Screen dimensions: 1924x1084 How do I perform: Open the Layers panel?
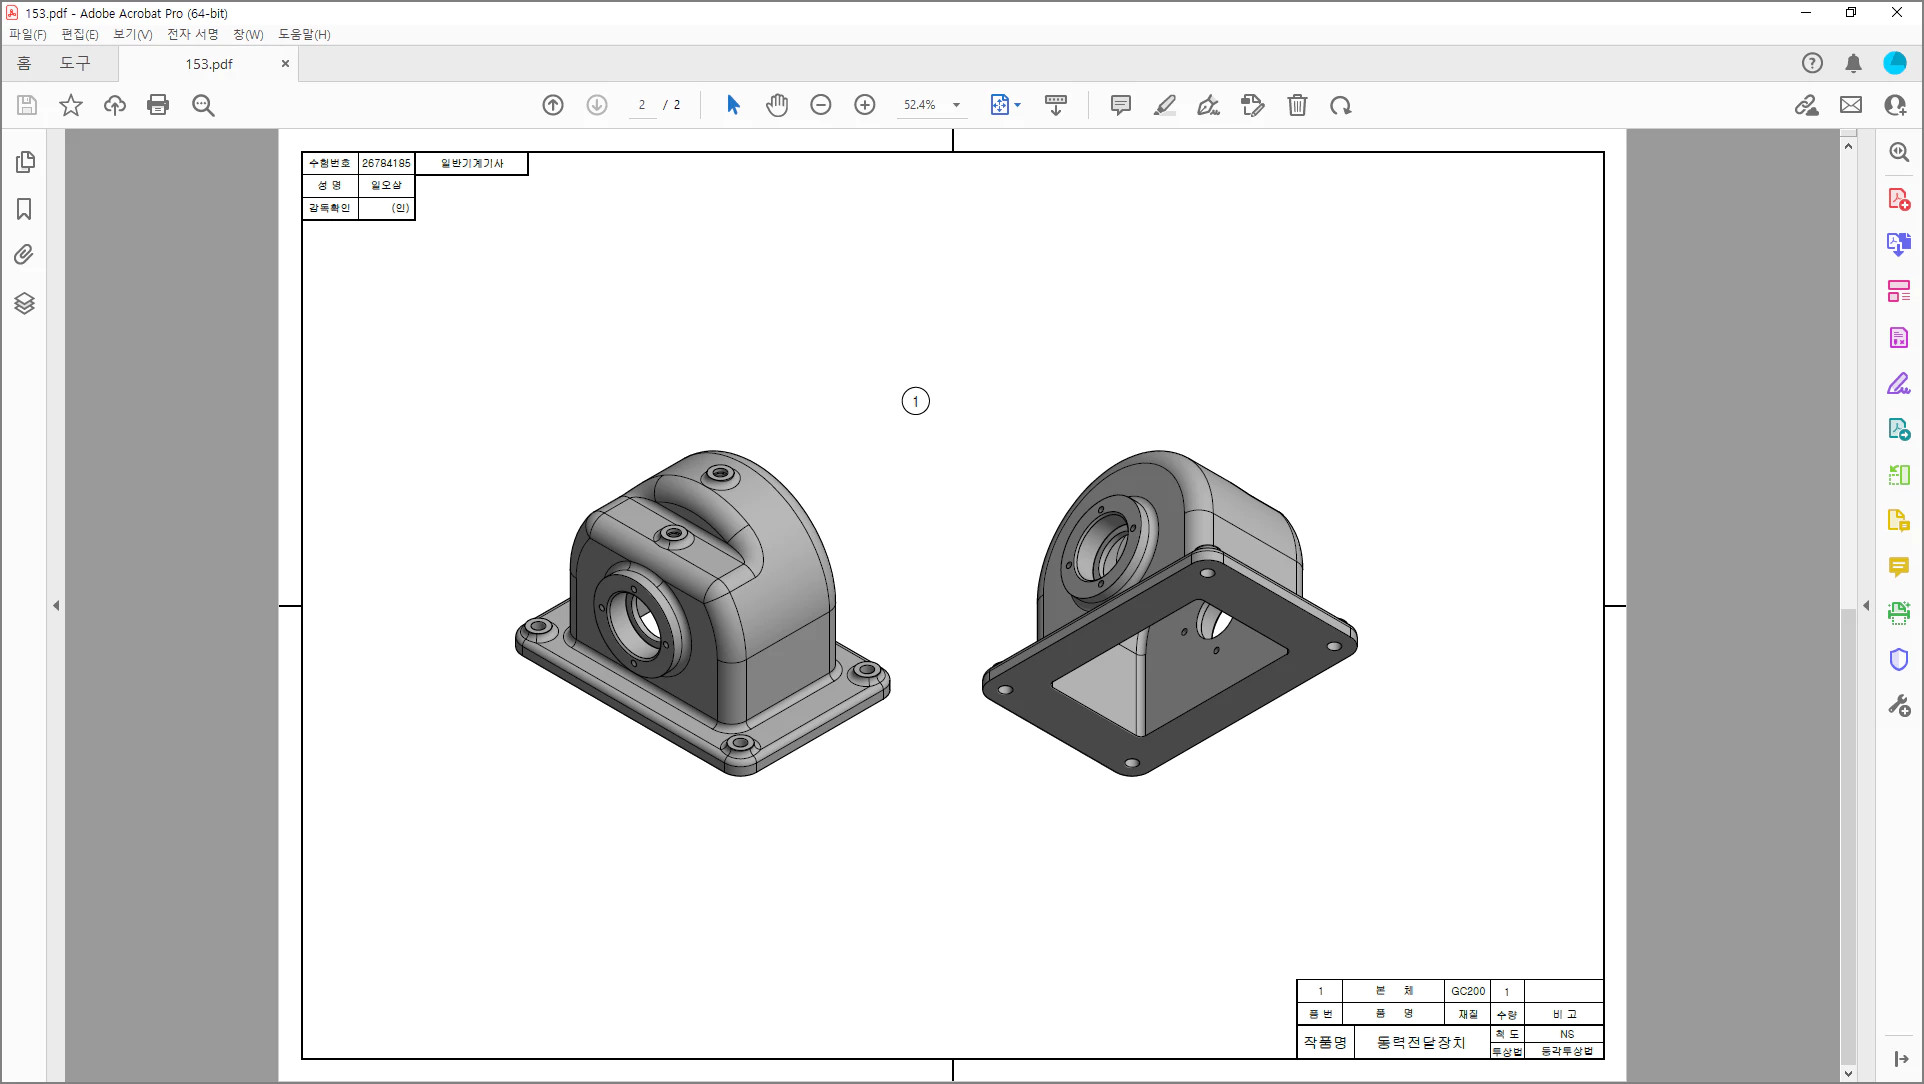pyautogui.click(x=25, y=304)
